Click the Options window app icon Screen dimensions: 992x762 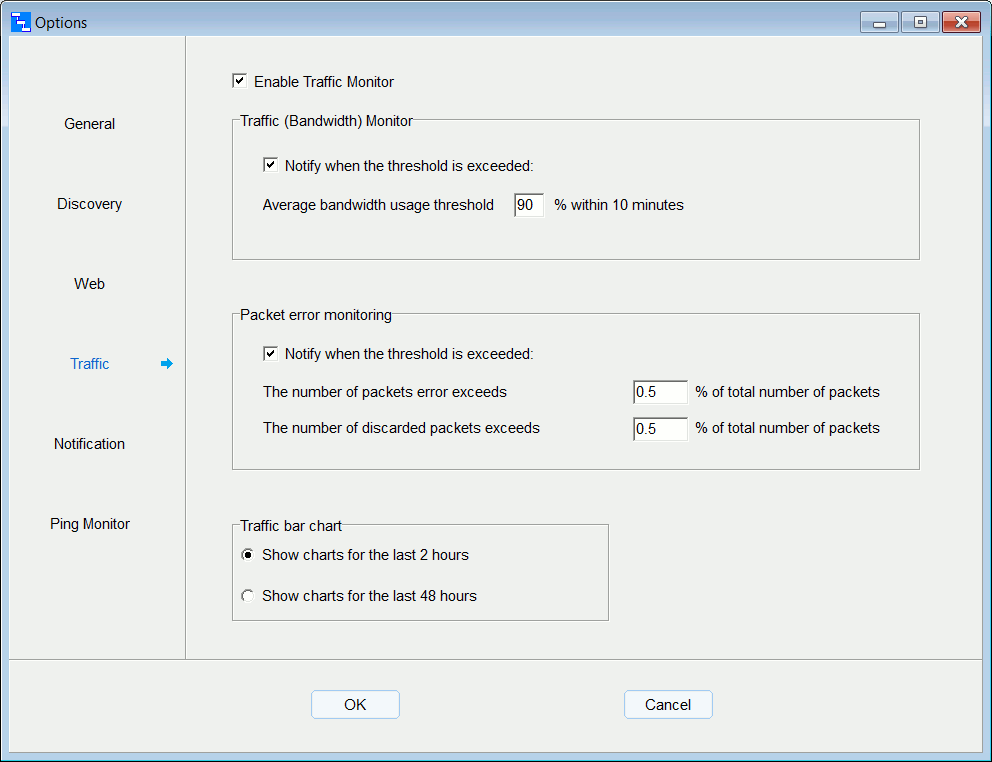point(20,22)
